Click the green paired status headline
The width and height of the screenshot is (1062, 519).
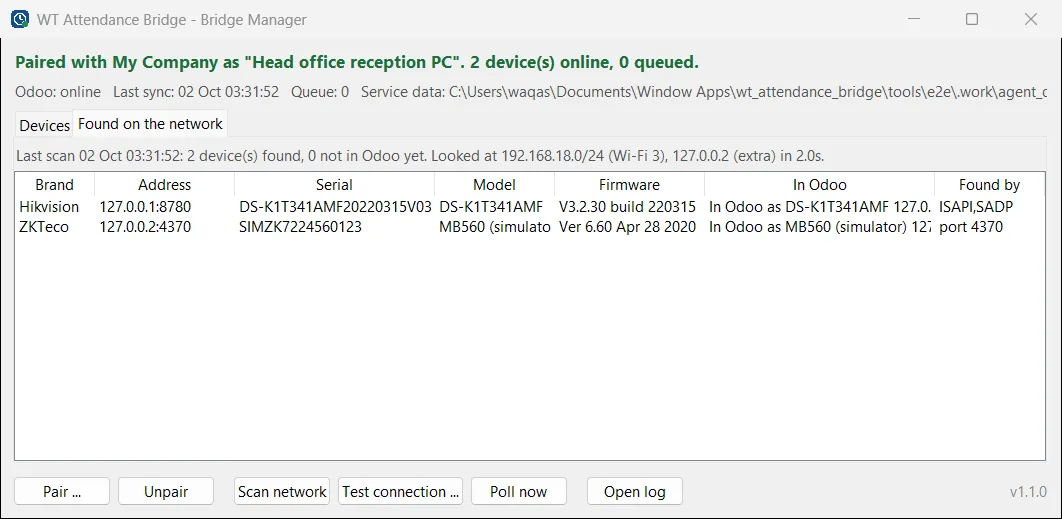pyautogui.click(x=356, y=62)
